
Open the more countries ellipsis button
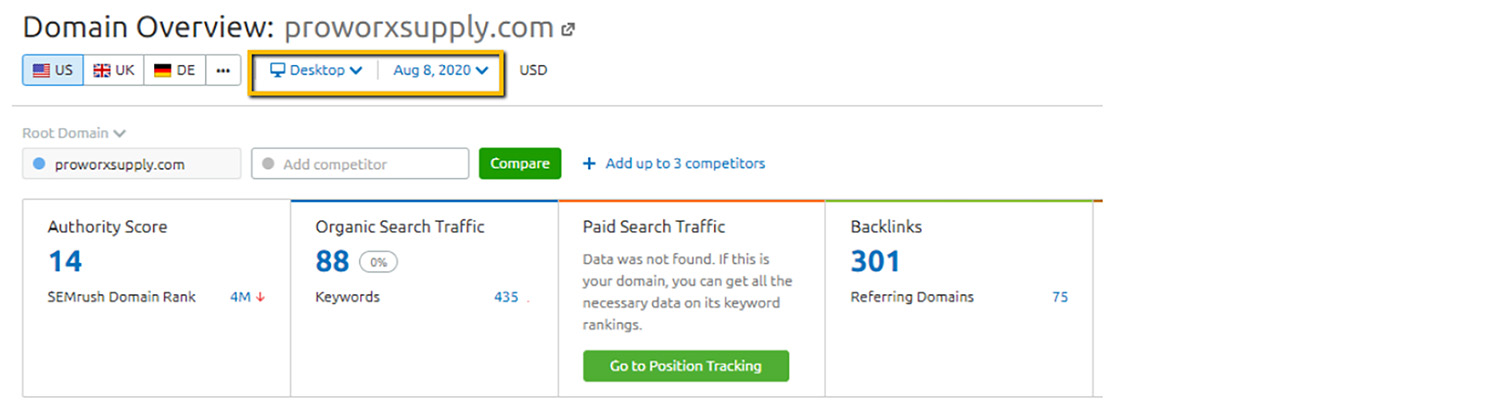pos(223,70)
